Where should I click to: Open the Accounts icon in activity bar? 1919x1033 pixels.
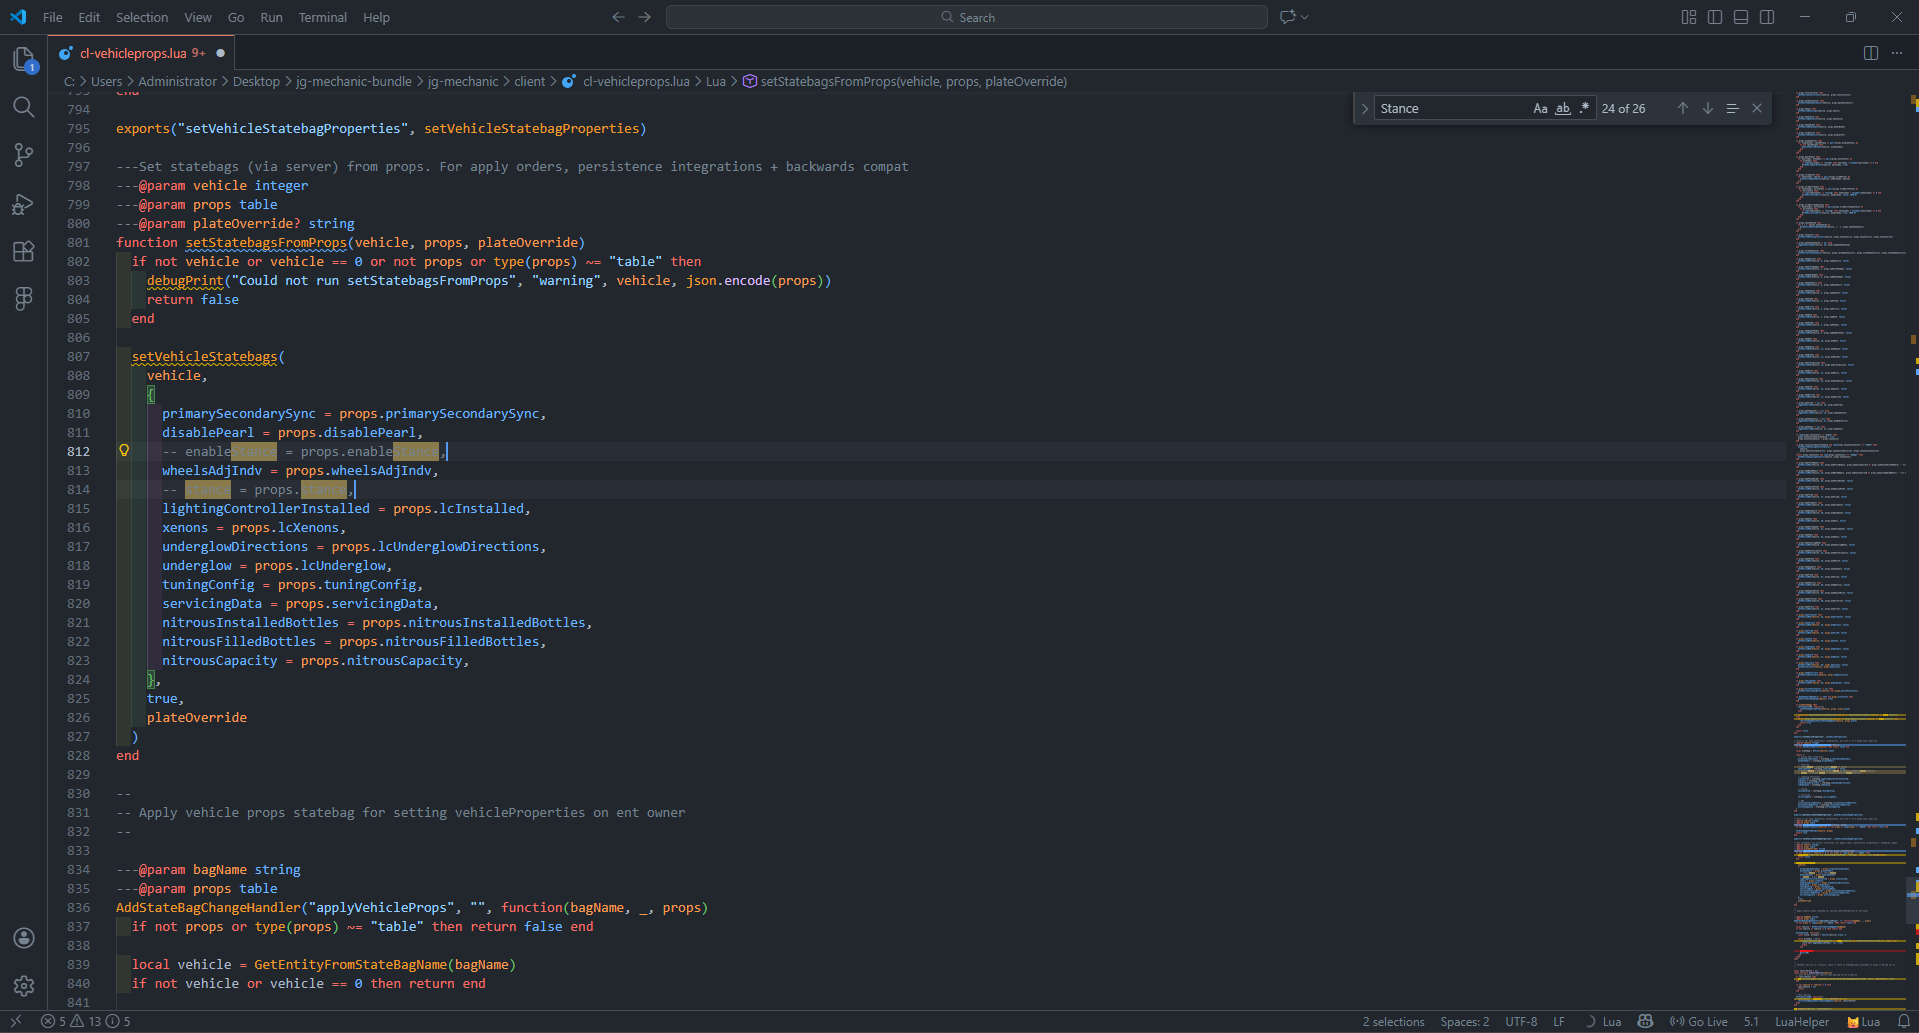[x=24, y=938]
